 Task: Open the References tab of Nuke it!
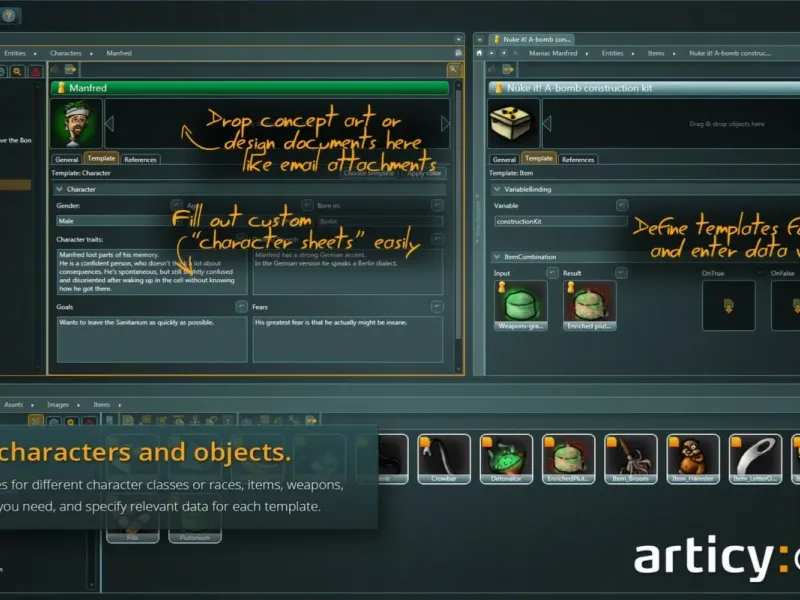(x=578, y=159)
